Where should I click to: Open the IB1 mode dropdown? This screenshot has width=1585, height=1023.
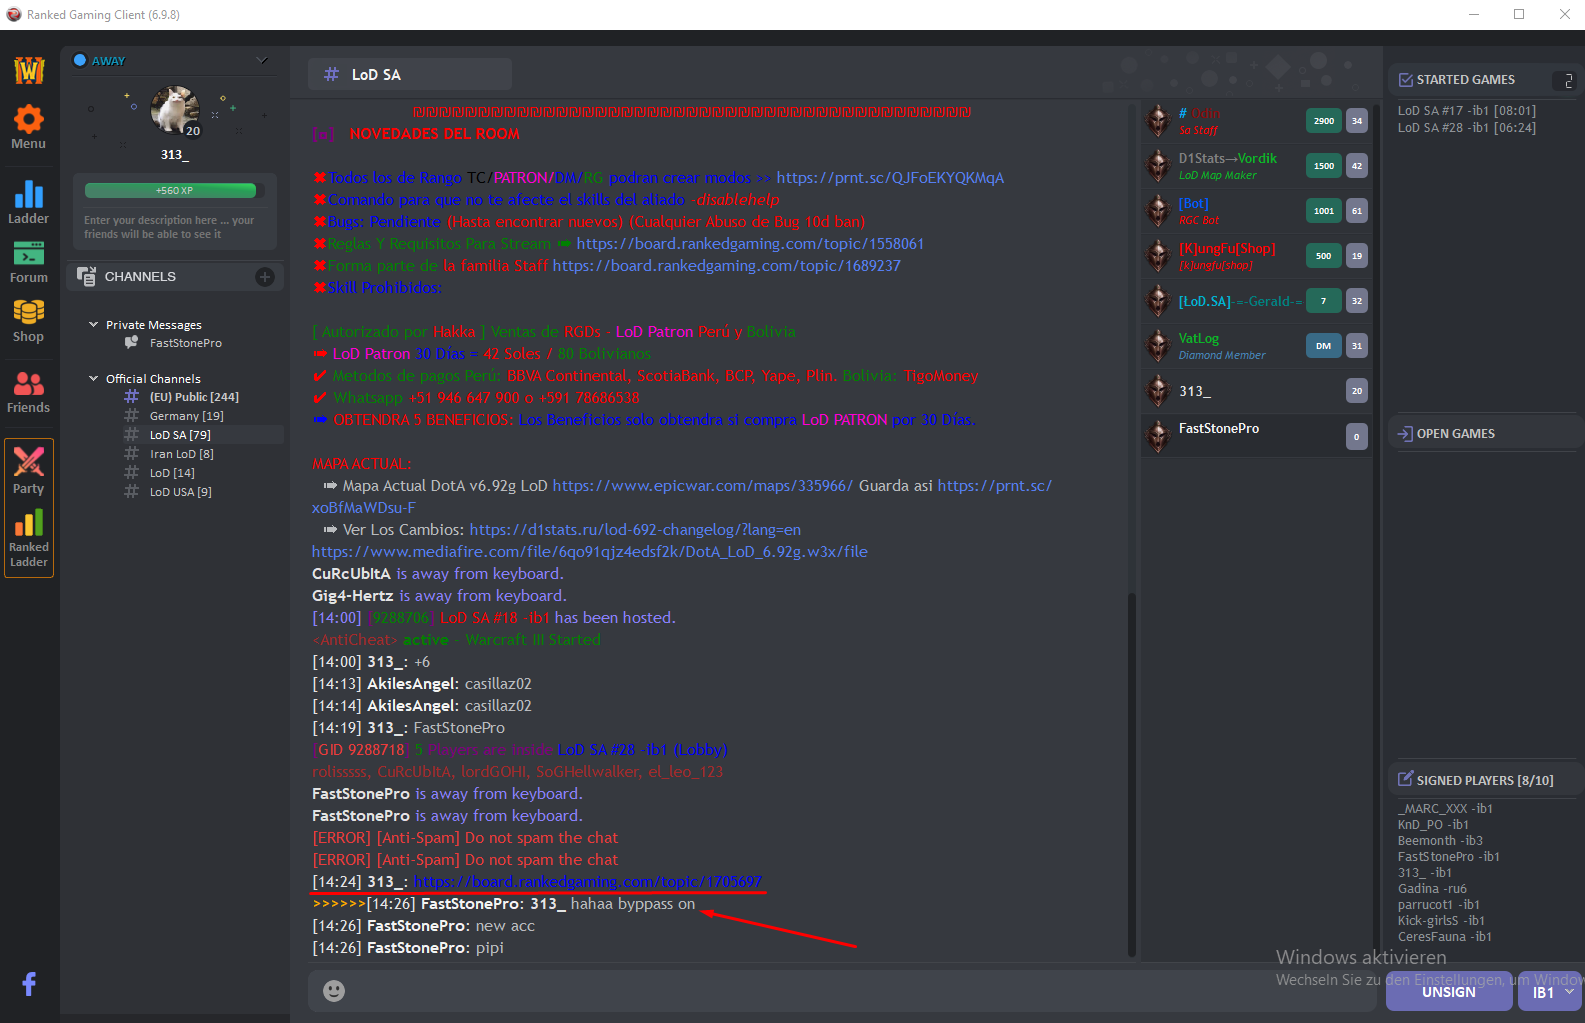coord(1551,992)
